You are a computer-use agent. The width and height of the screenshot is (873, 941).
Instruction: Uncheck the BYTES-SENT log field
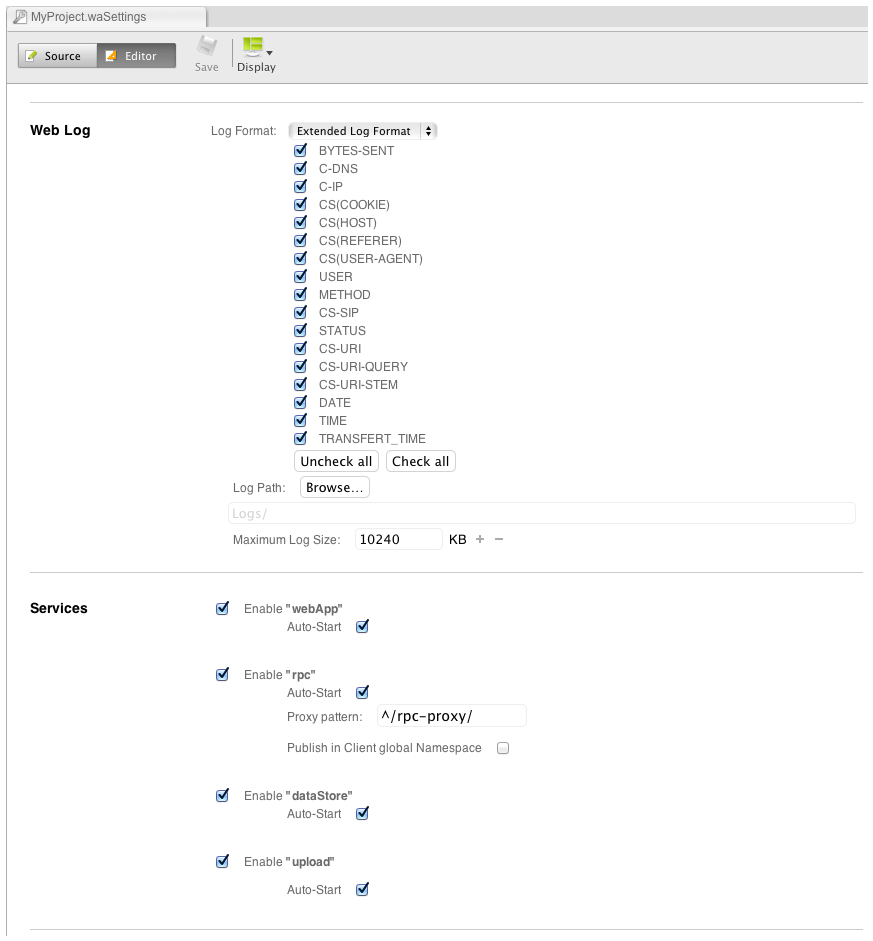300,150
